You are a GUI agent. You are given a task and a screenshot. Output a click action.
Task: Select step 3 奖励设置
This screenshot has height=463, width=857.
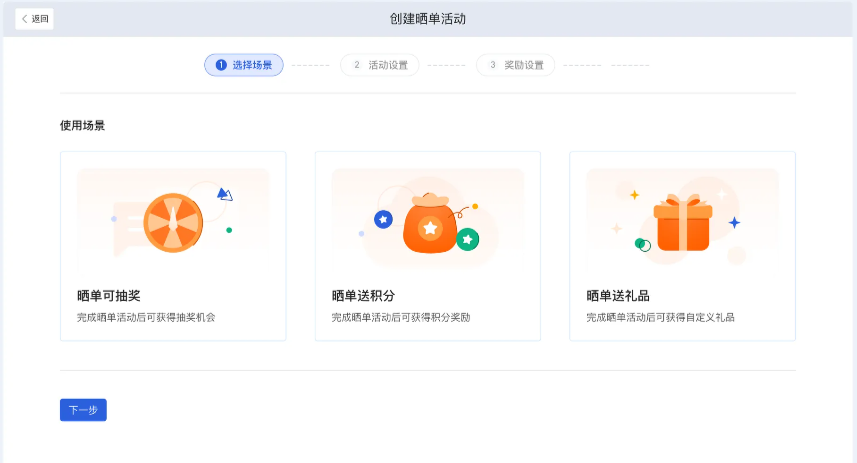(x=515, y=65)
